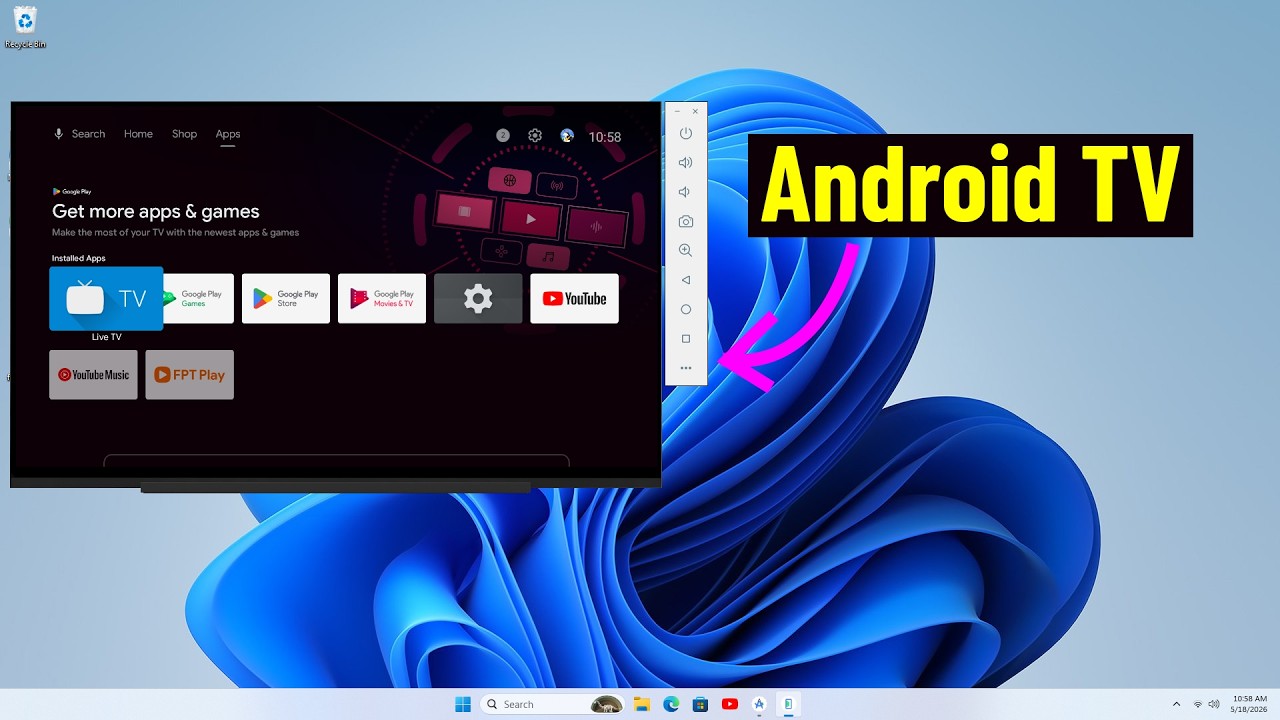This screenshot has height=720, width=1280.
Task: Take a screenshot with the camera icon
Action: 686,221
